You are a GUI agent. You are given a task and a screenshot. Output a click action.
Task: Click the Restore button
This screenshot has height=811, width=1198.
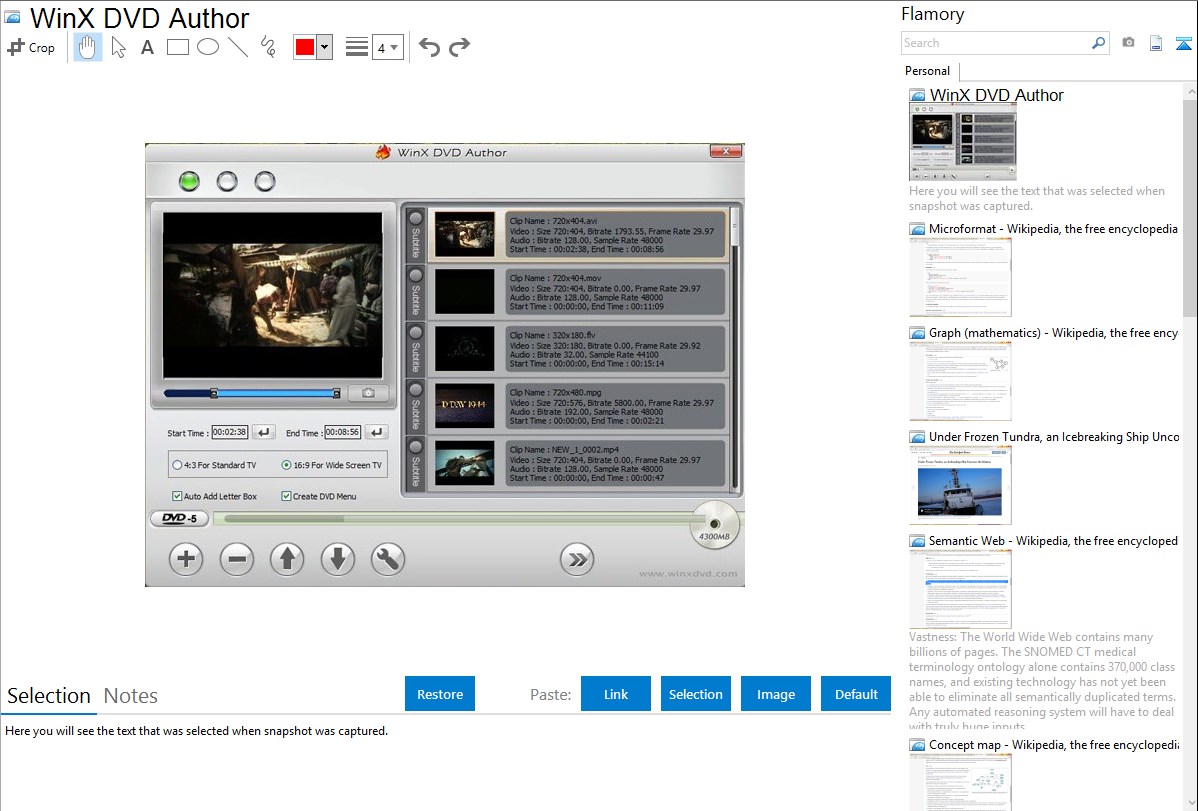(440, 694)
